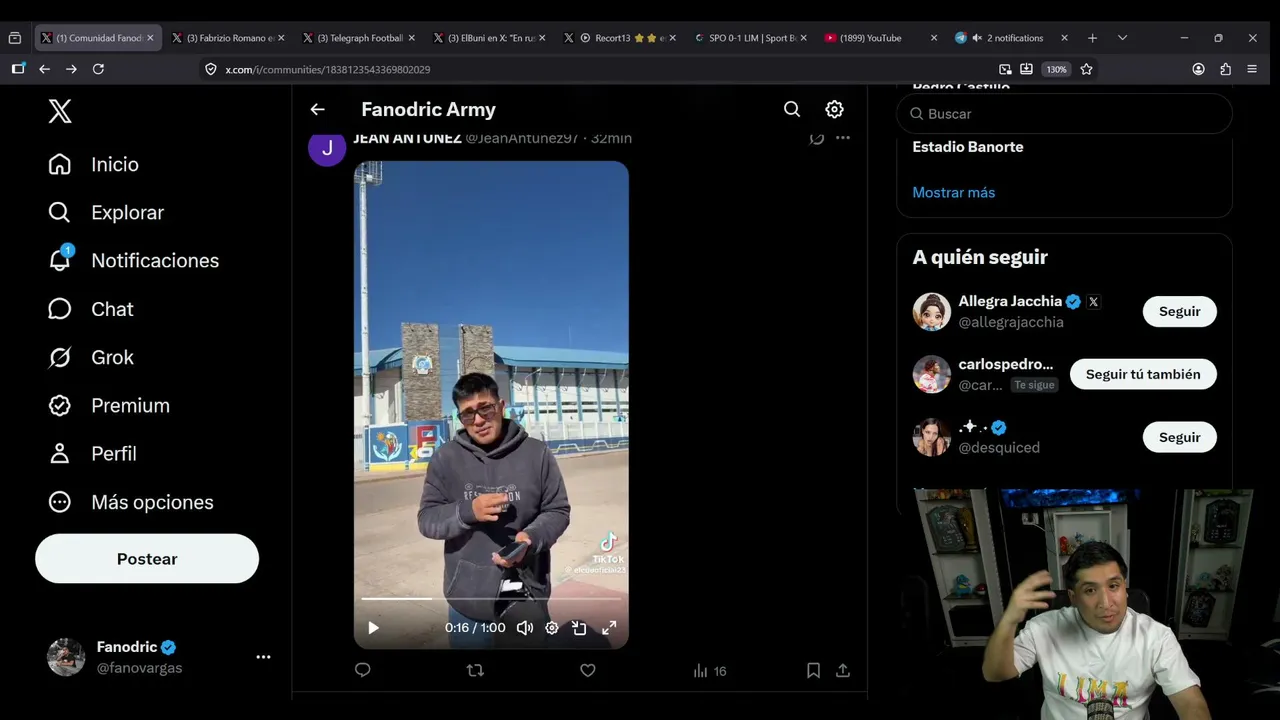Click the Postear button
The image size is (1280, 720).
coord(147,559)
